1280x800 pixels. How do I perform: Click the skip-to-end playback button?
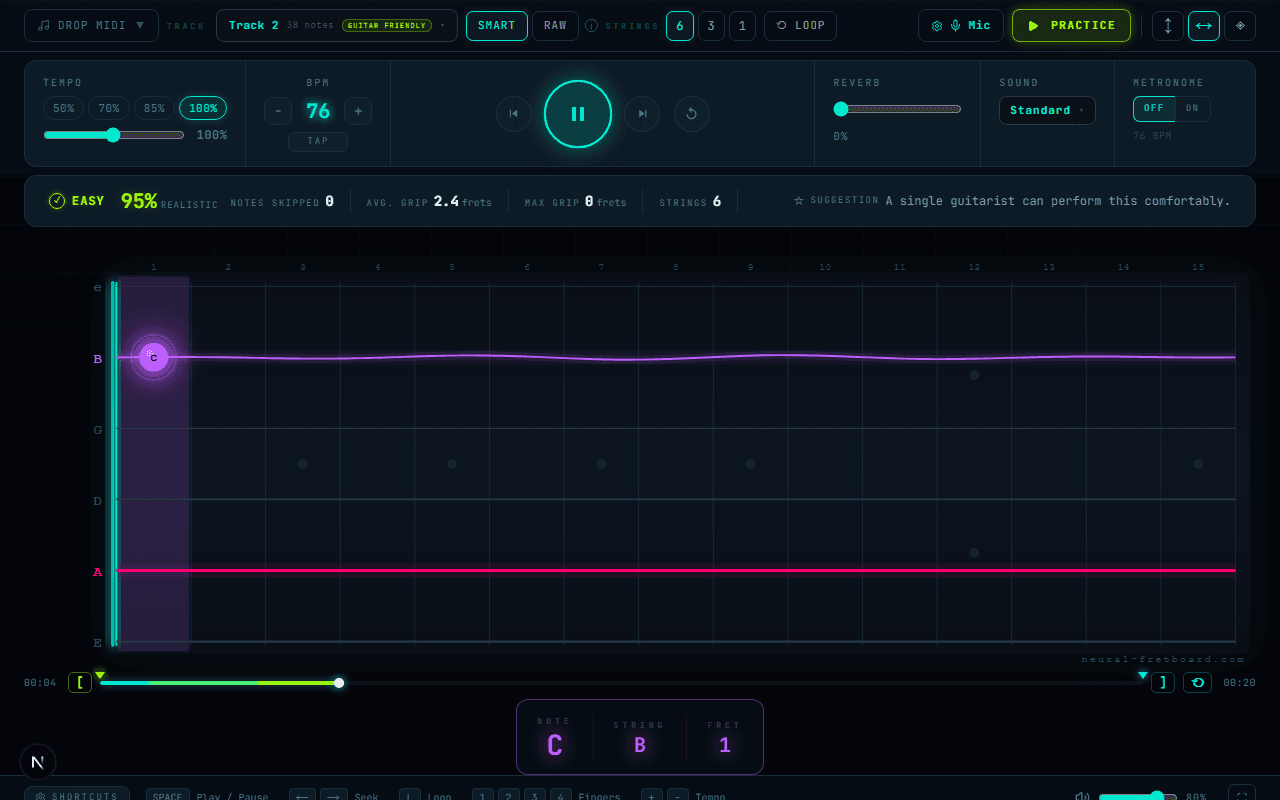pyautogui.click(x=642, y=114)
